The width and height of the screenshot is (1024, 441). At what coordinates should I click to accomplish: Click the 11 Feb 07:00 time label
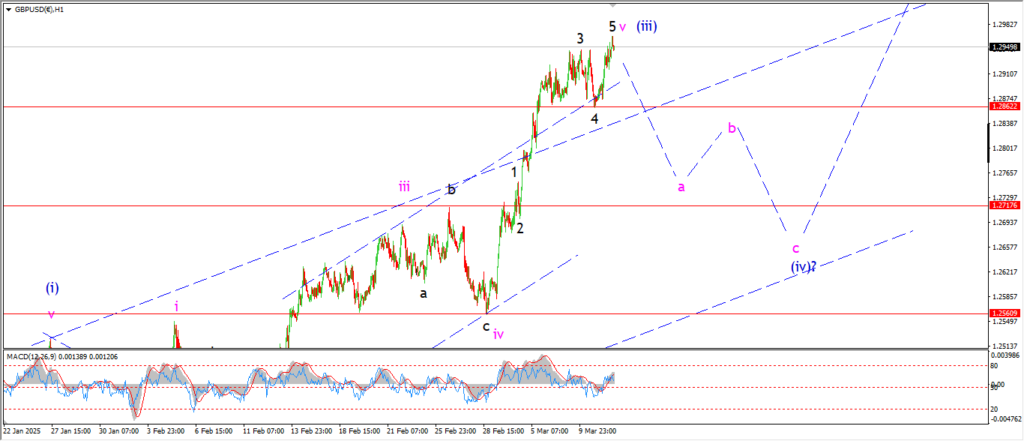tap(263, 432)
